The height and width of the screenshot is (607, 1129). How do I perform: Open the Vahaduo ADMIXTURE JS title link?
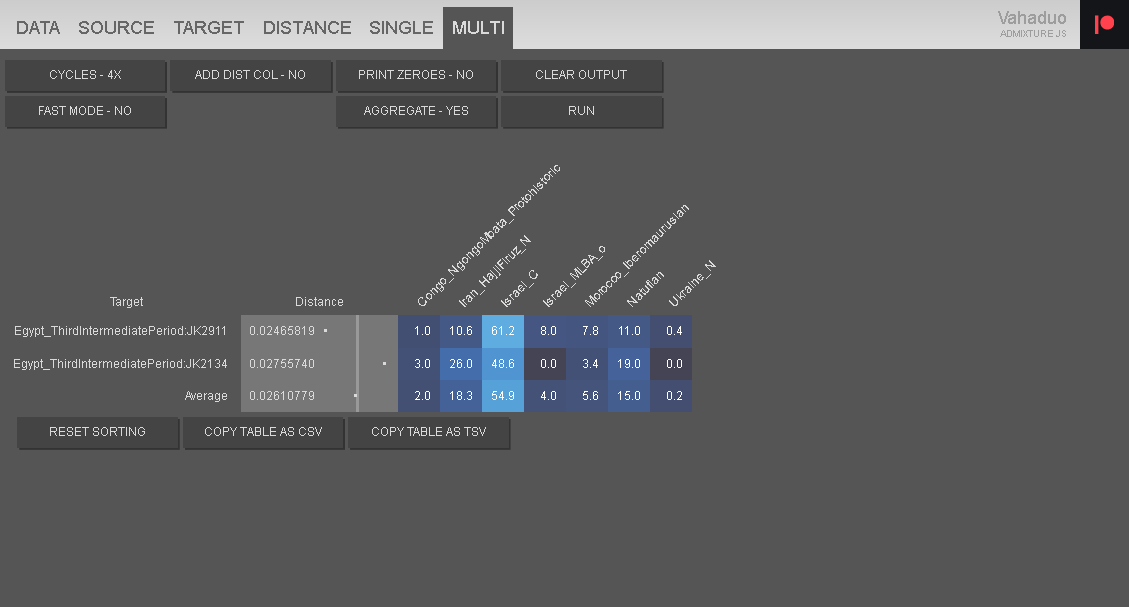tap(1032, 23)
